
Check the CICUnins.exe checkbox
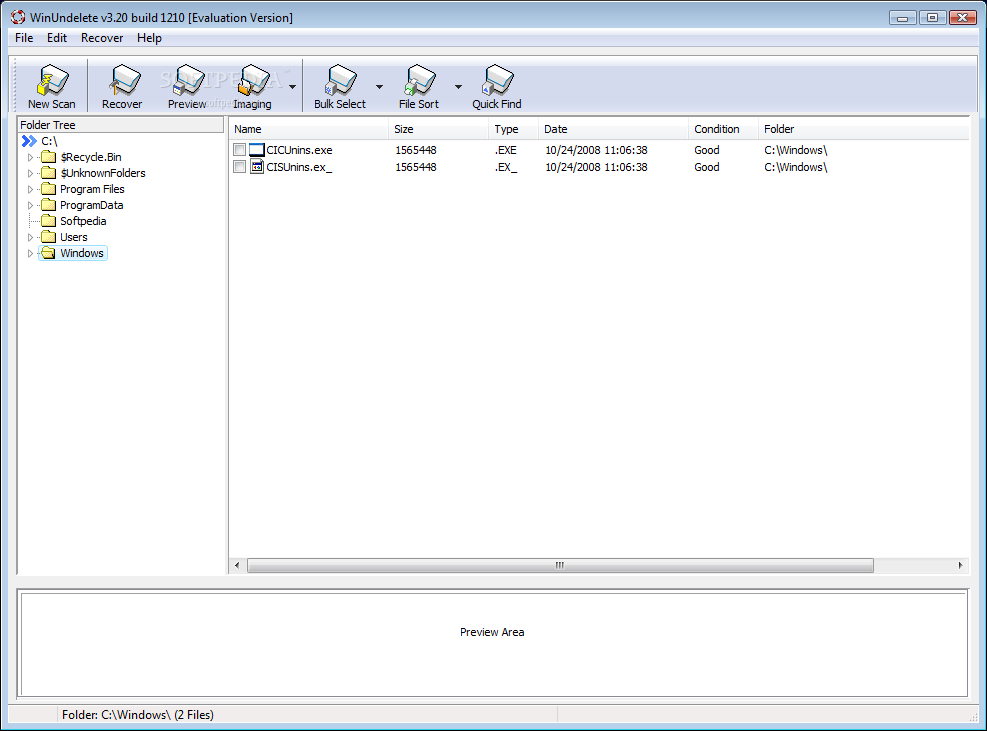[x=239, y=150]
